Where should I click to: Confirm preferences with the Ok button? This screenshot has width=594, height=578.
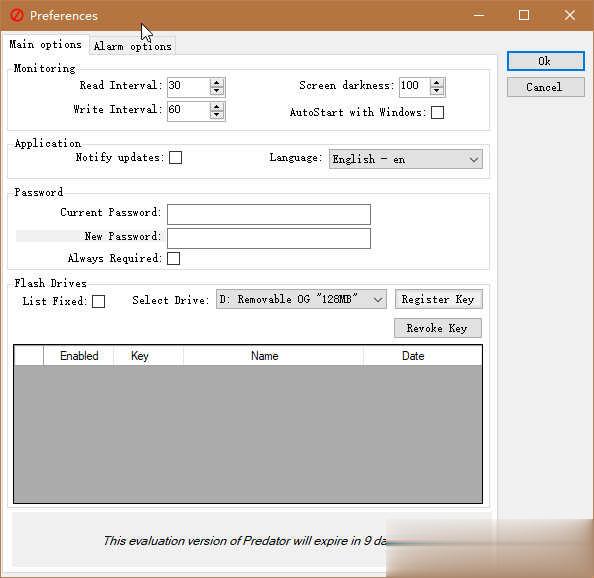point(546,61)
